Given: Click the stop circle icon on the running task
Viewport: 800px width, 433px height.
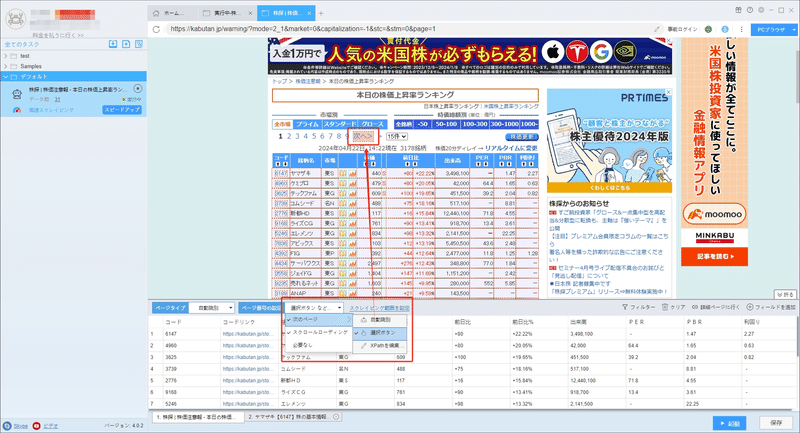Looking at the screenshot, I should [x=137, y=89].
